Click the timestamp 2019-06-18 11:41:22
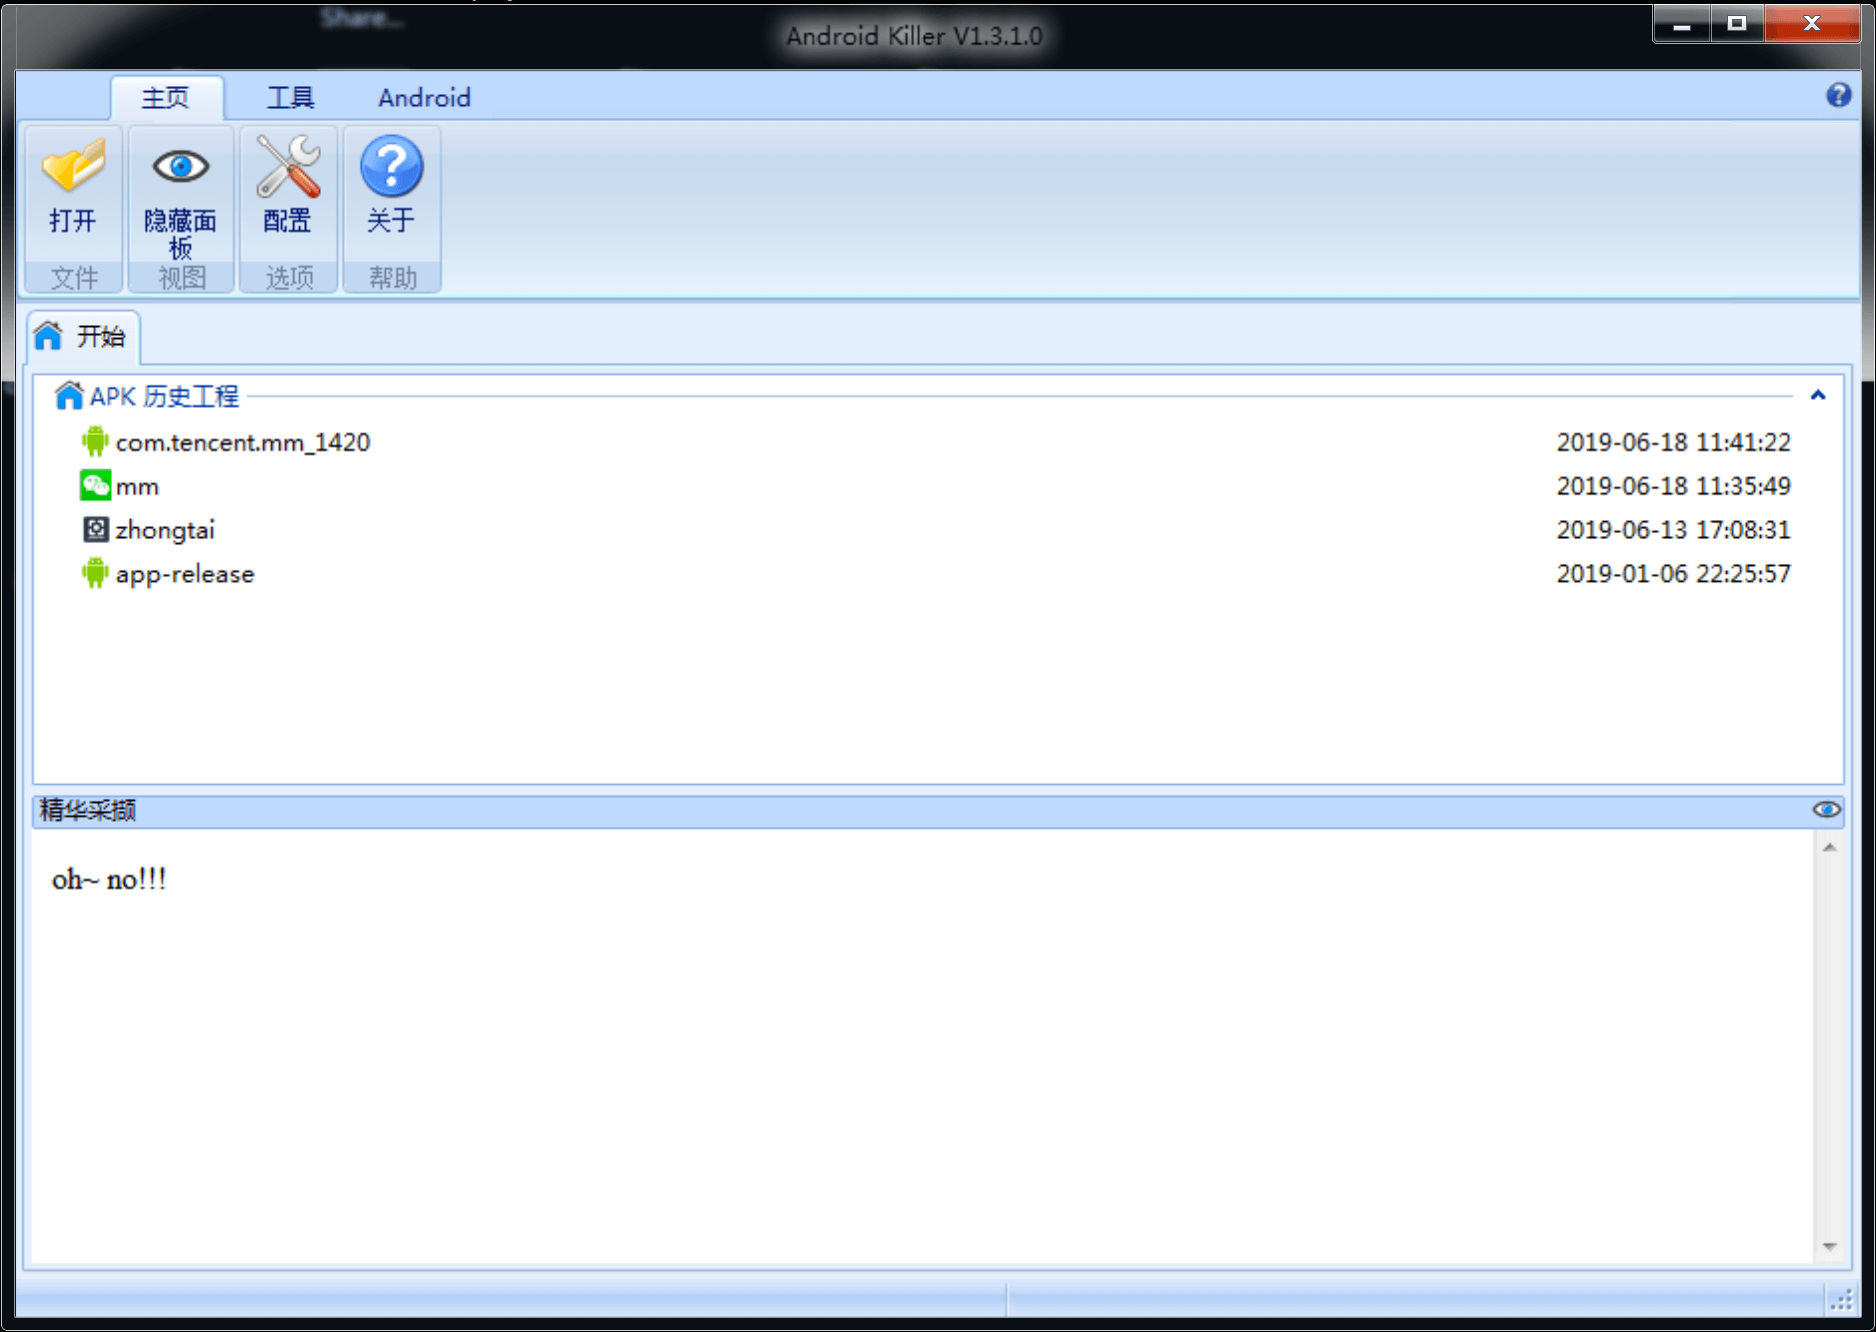 (x=1673, y=442)
